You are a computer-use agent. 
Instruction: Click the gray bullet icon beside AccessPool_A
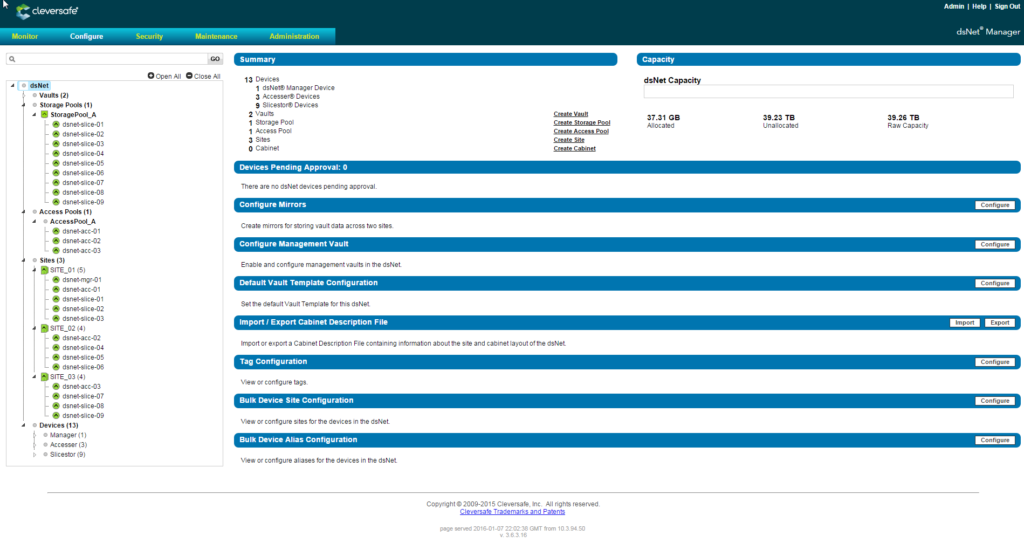[46, 221]
